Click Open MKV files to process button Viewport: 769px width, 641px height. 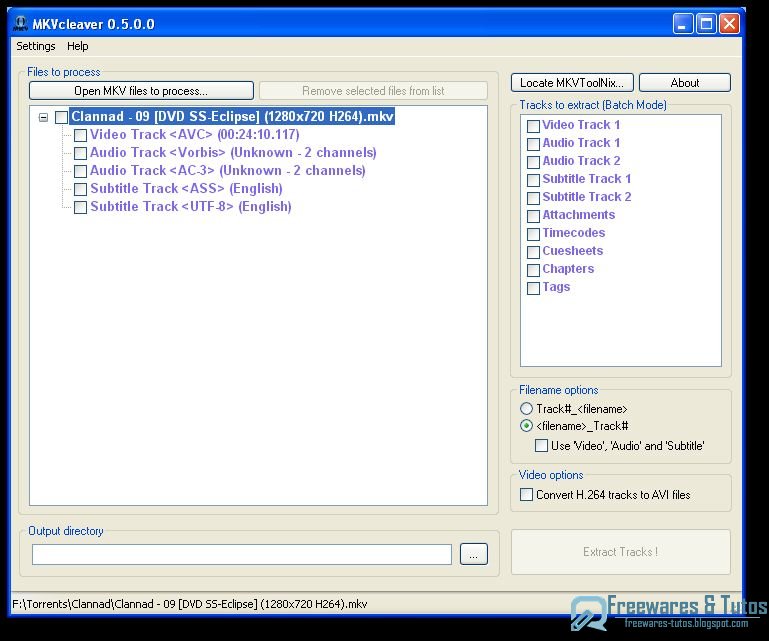pos(141,91)
